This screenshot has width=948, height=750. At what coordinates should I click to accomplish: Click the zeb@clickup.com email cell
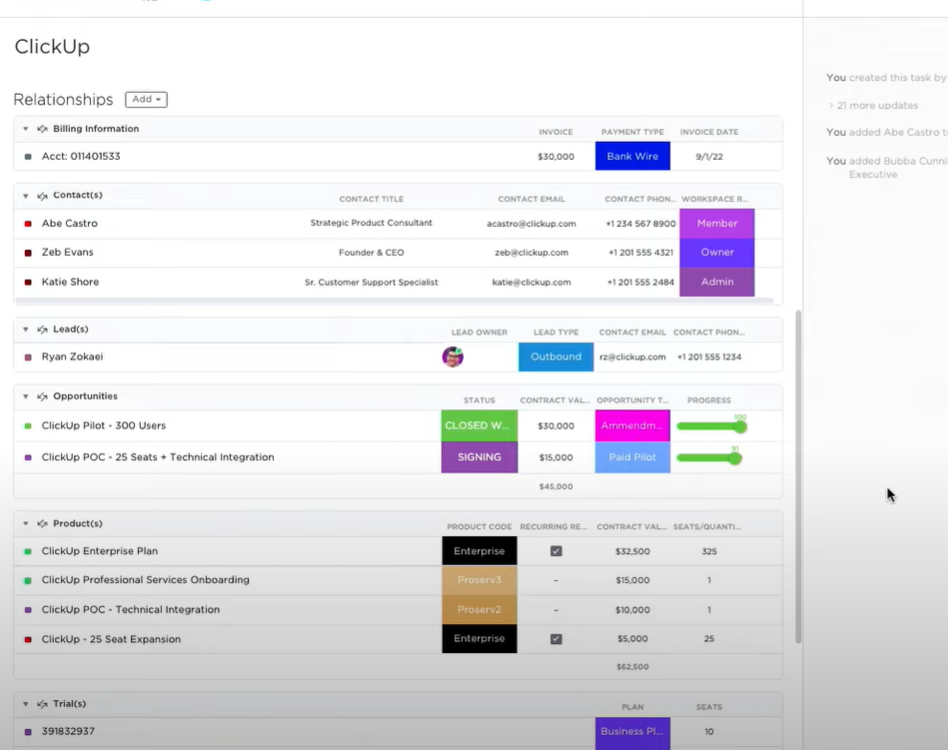coord(531,253)
